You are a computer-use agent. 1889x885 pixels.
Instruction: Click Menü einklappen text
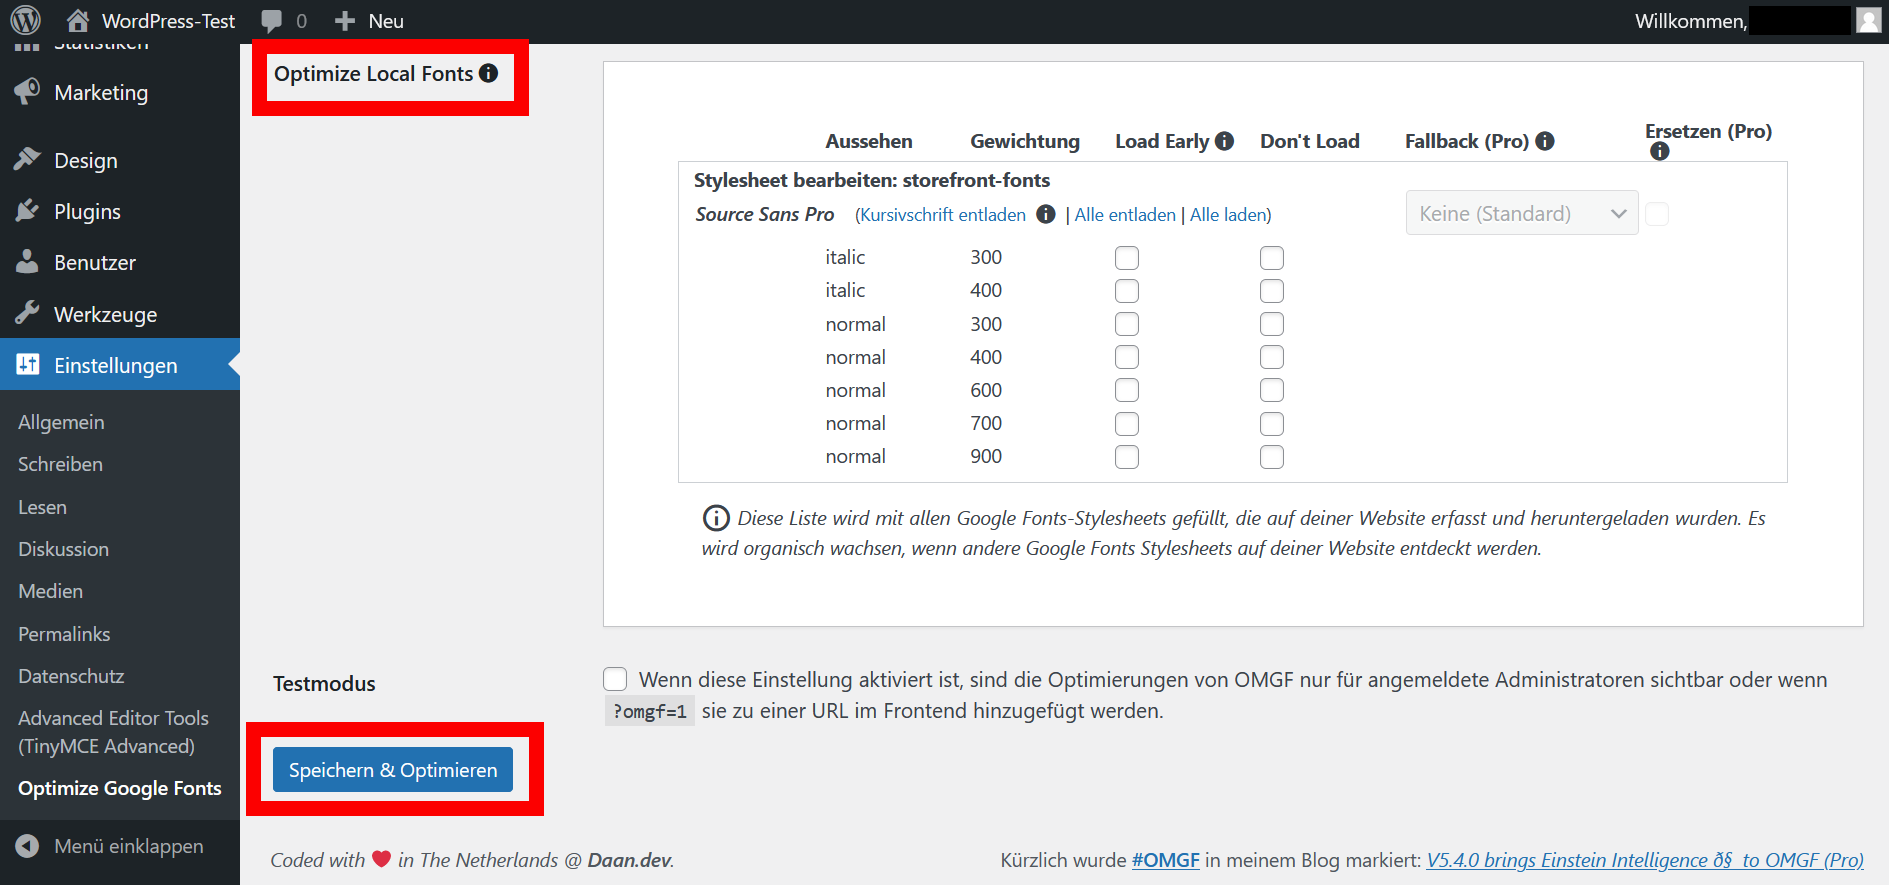click(129, 846)
